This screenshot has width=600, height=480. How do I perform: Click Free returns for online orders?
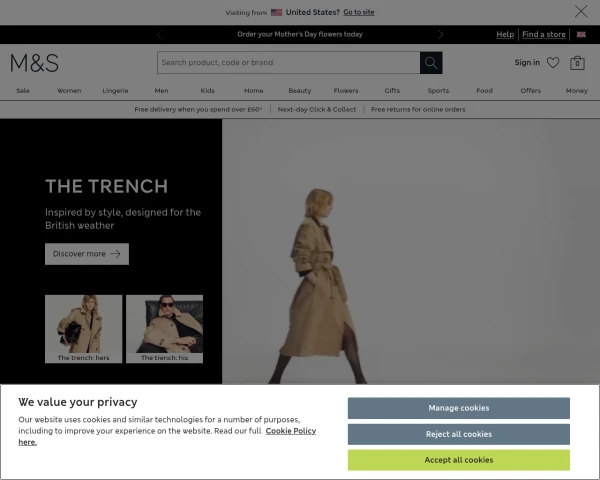click(x=418, y=109)
